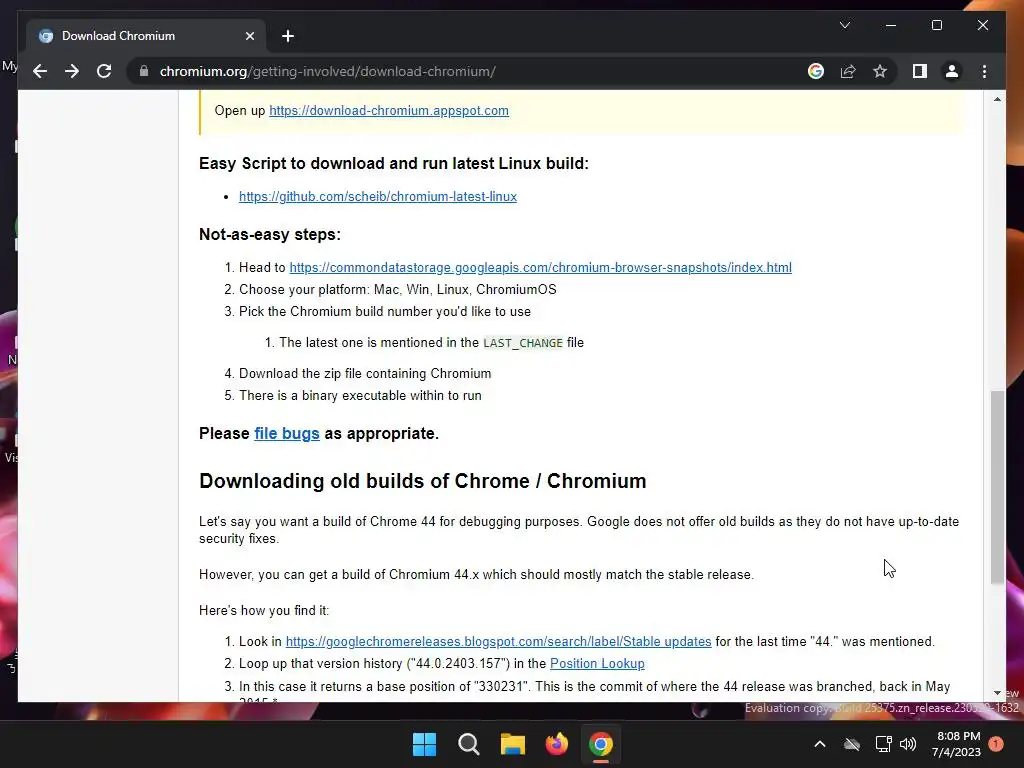Close the Download Chromium tab
Image resolution: width=1024 pixels, height=768 pixels.
[249, 36]
